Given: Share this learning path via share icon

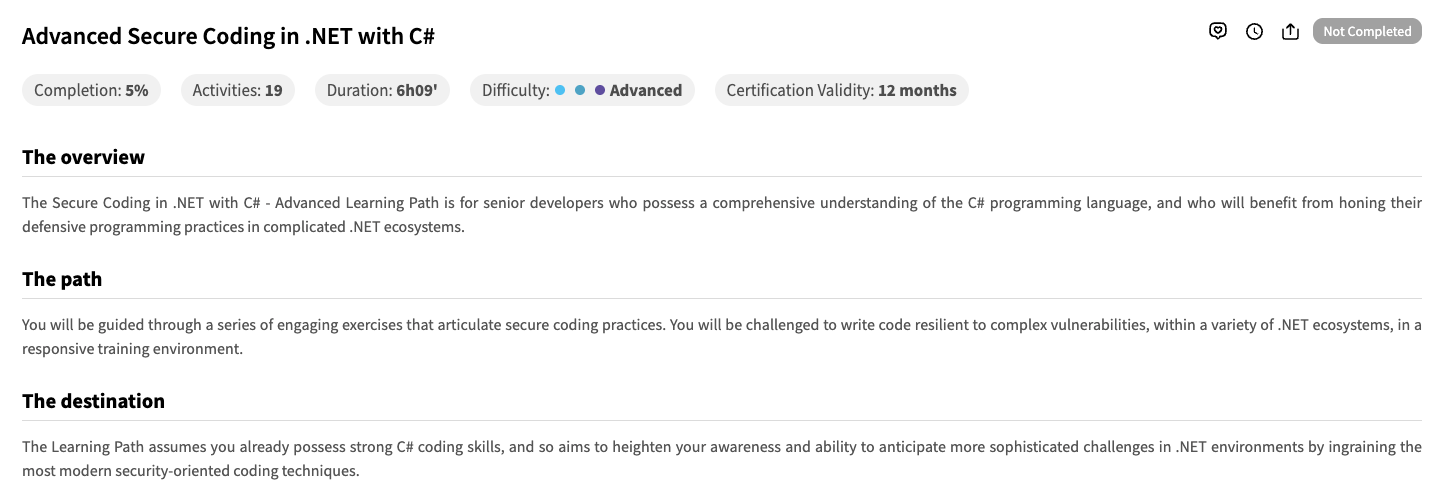Looking at the screenshot, I should point(1290,31).
